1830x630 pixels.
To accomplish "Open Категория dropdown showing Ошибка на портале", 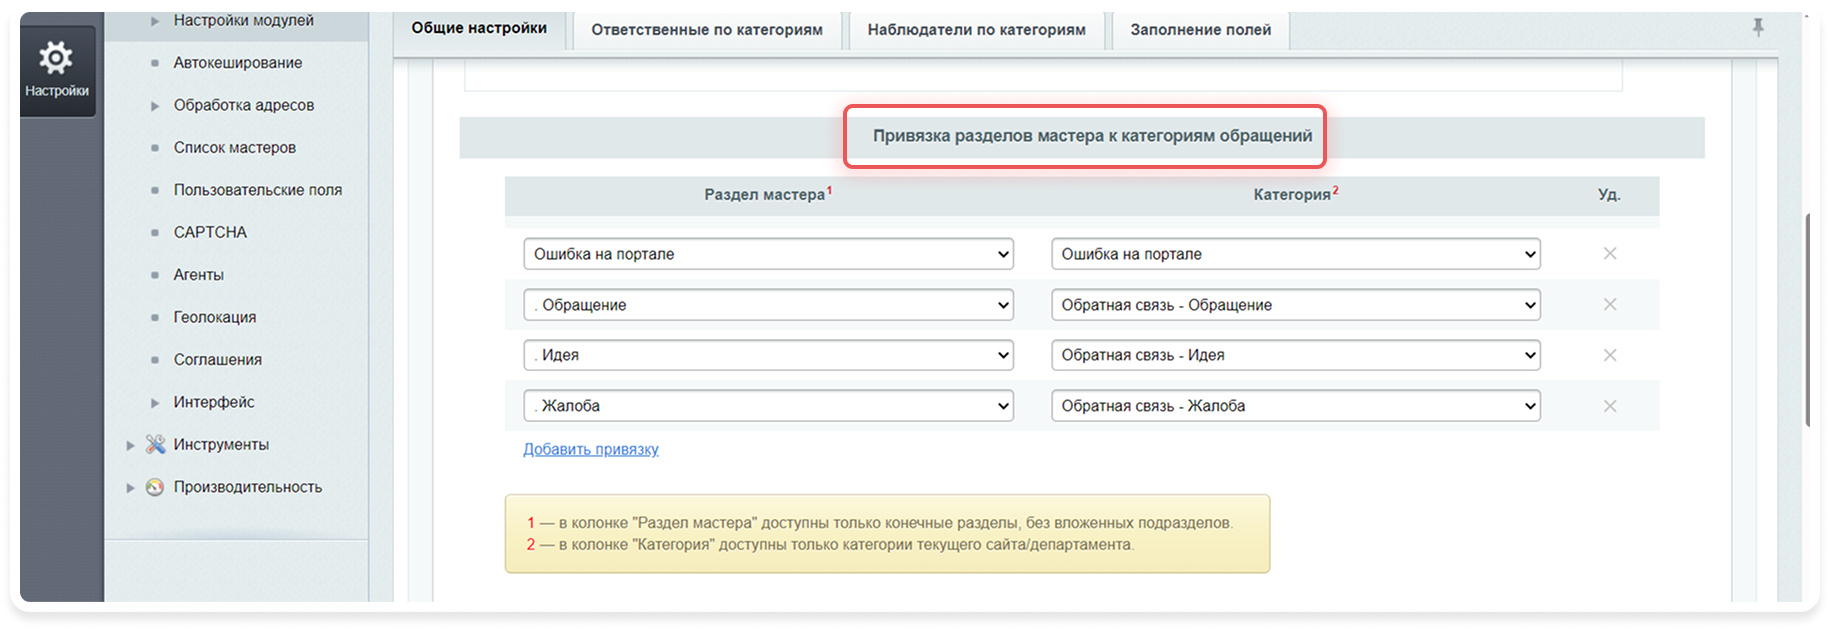I will (1296, 254).
